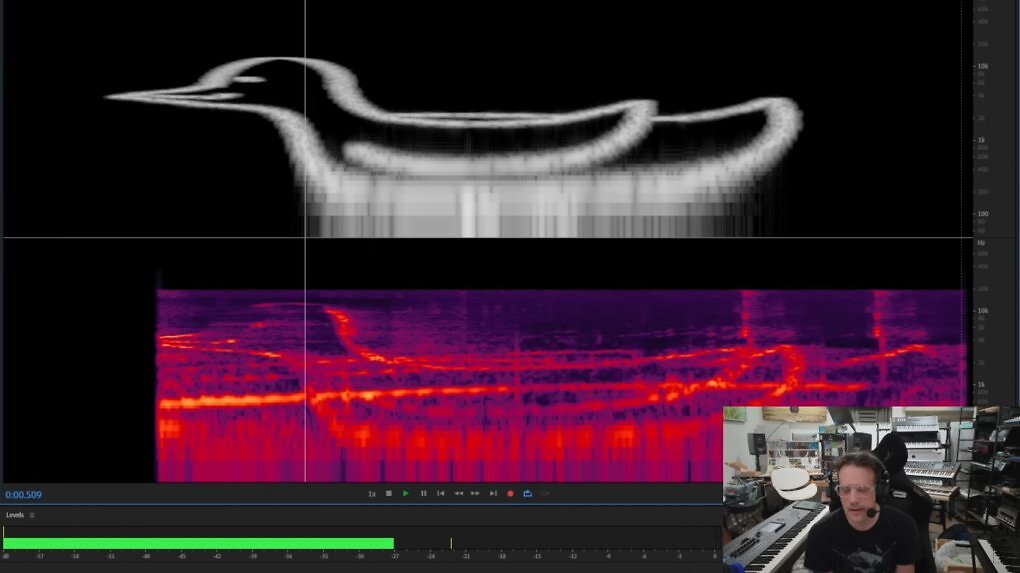The height and width of the screenshot is (573, 1020).
Task: Move playhead to next marker
Action: 493,494
